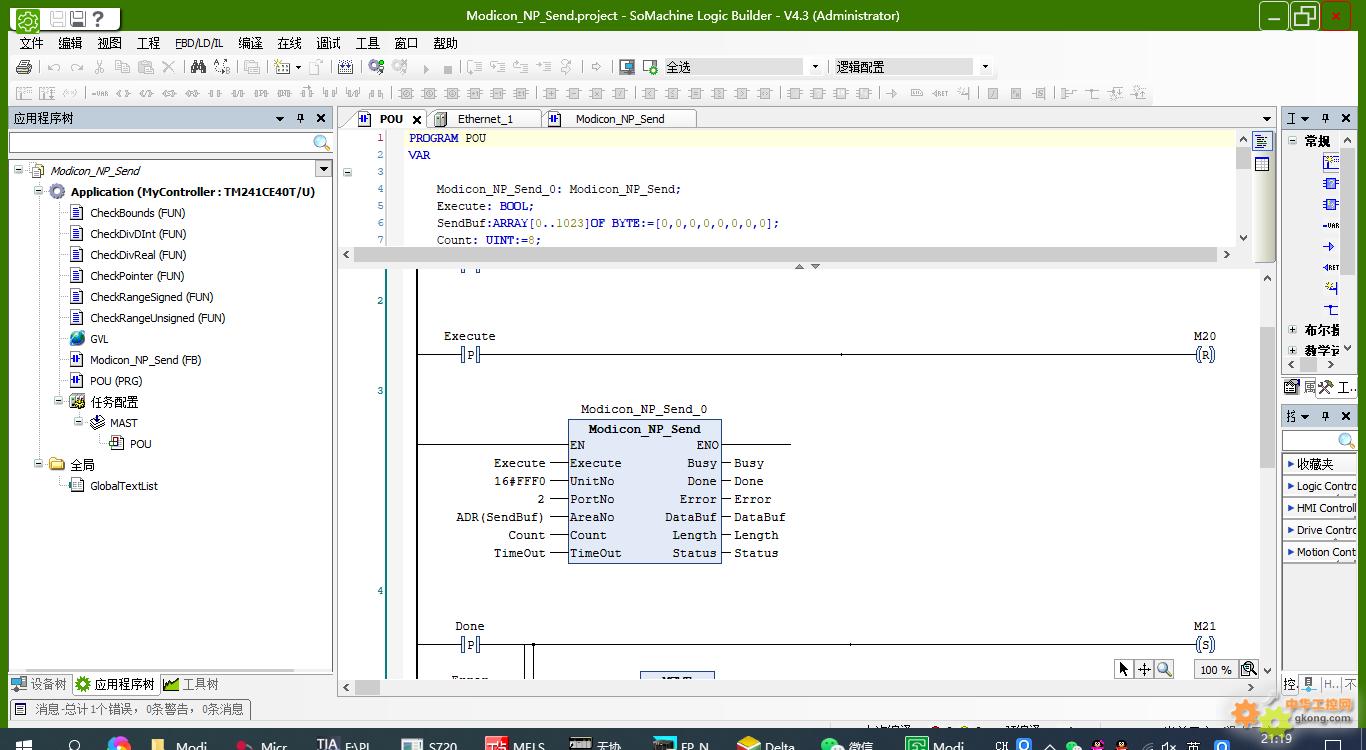Switch to the Ethernet_1 tab

tap(485, 119)
